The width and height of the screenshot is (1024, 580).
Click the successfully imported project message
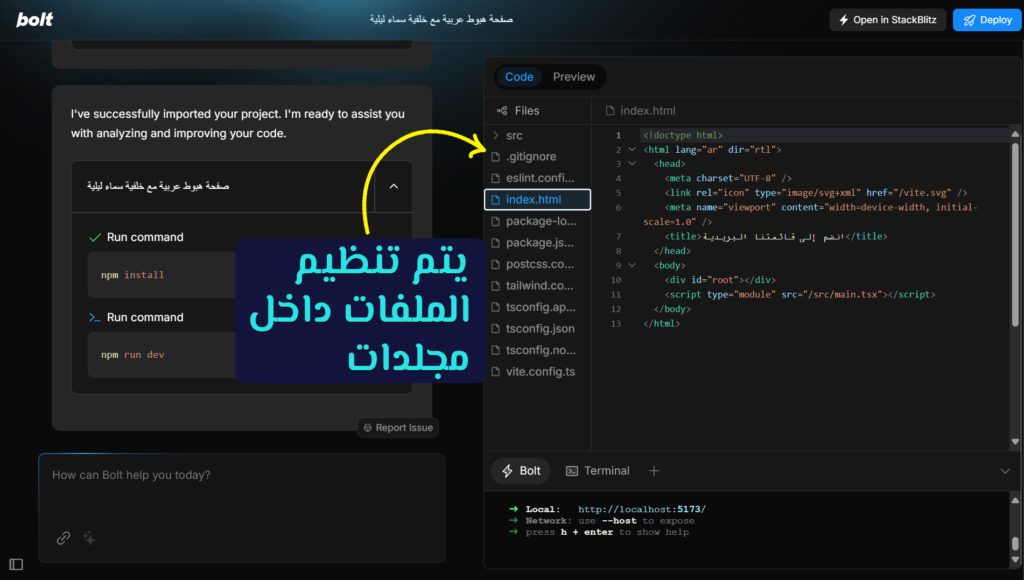pos(238,123)
